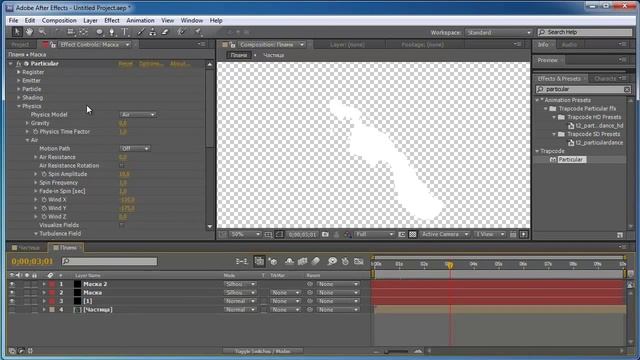This screenshot has width=640, height=360.
Task: Open the Graph Editor
Action: [359, 261]
